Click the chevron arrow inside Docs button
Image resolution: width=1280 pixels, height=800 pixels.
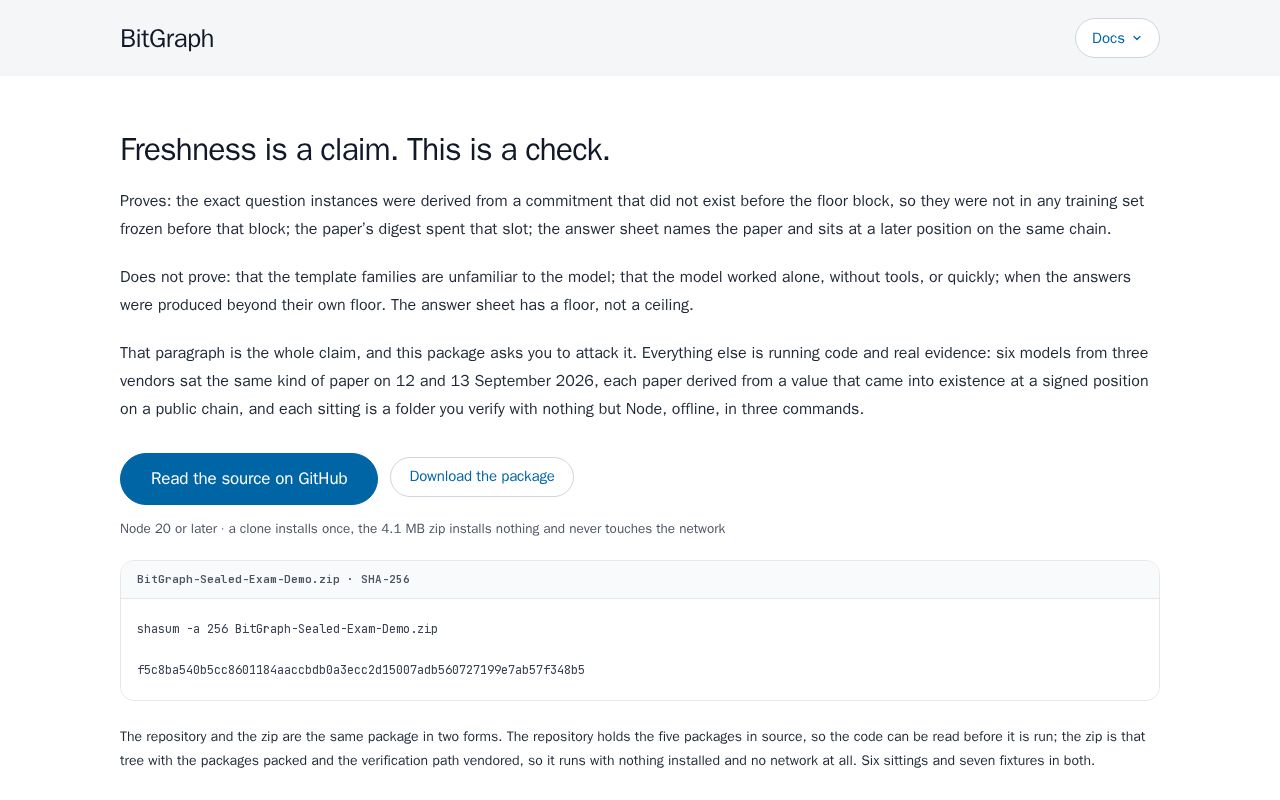(x=1136, y=38)
